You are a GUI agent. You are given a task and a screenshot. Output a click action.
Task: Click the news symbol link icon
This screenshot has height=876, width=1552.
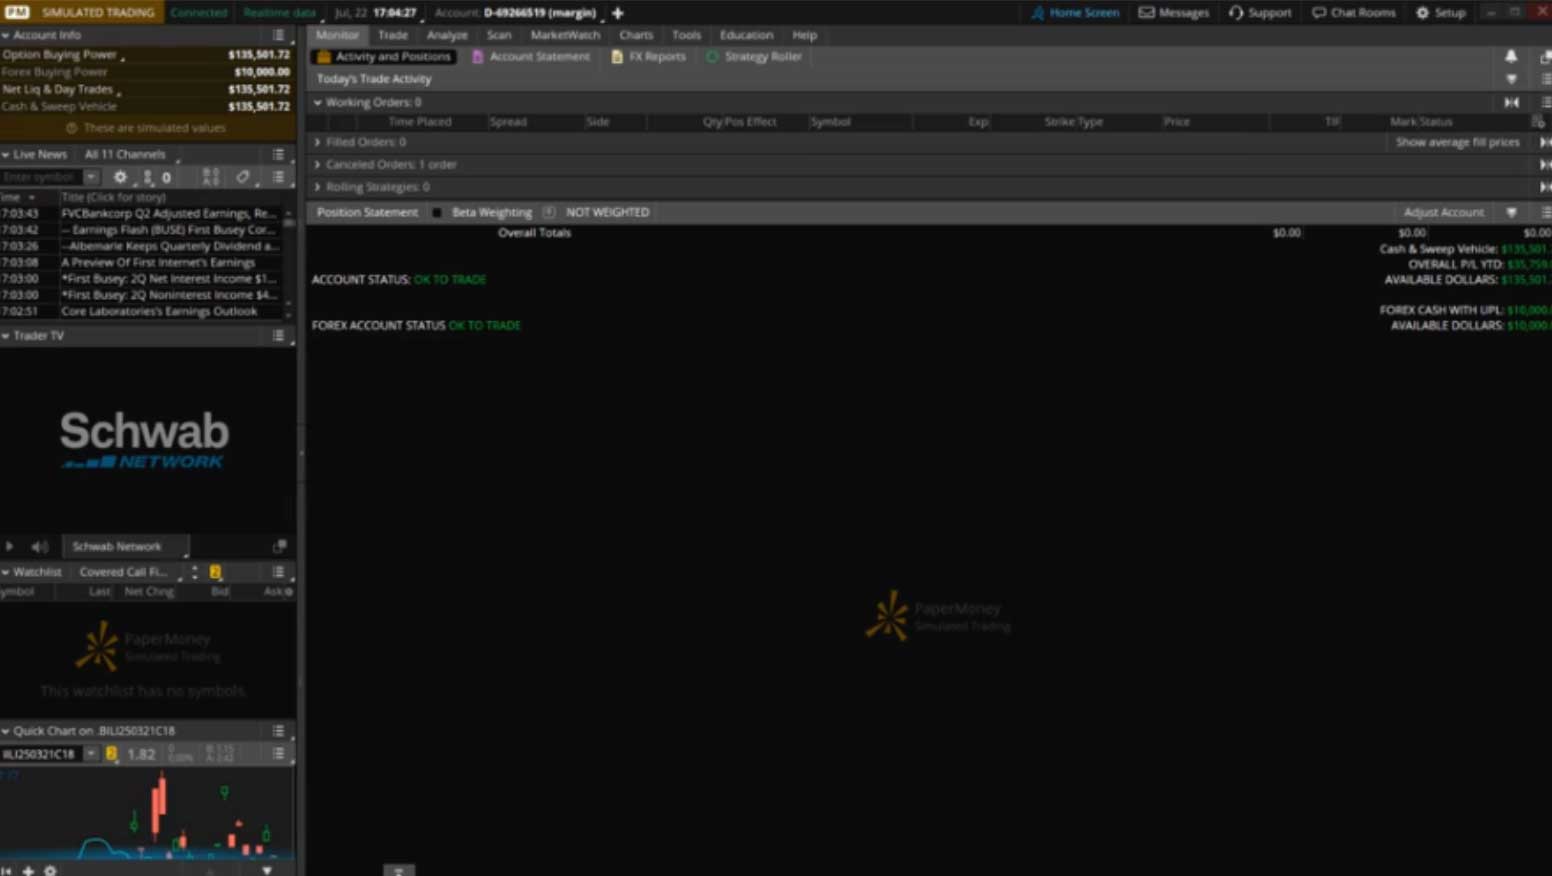point(242,177)
